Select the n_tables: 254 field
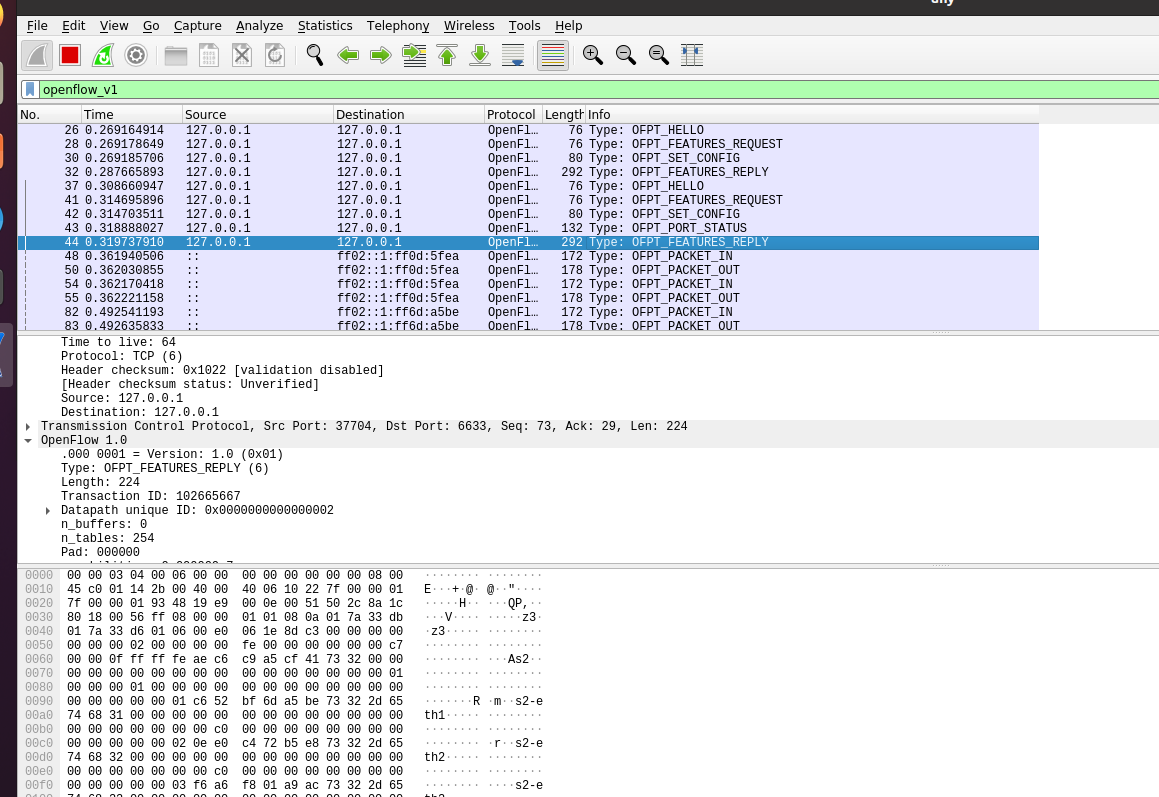 107,539
